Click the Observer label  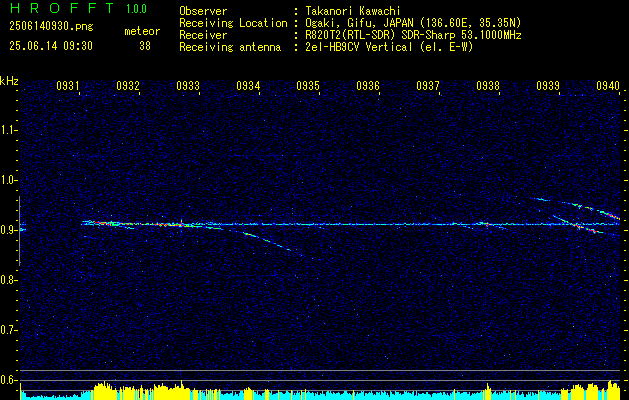(x=203, y=11)
